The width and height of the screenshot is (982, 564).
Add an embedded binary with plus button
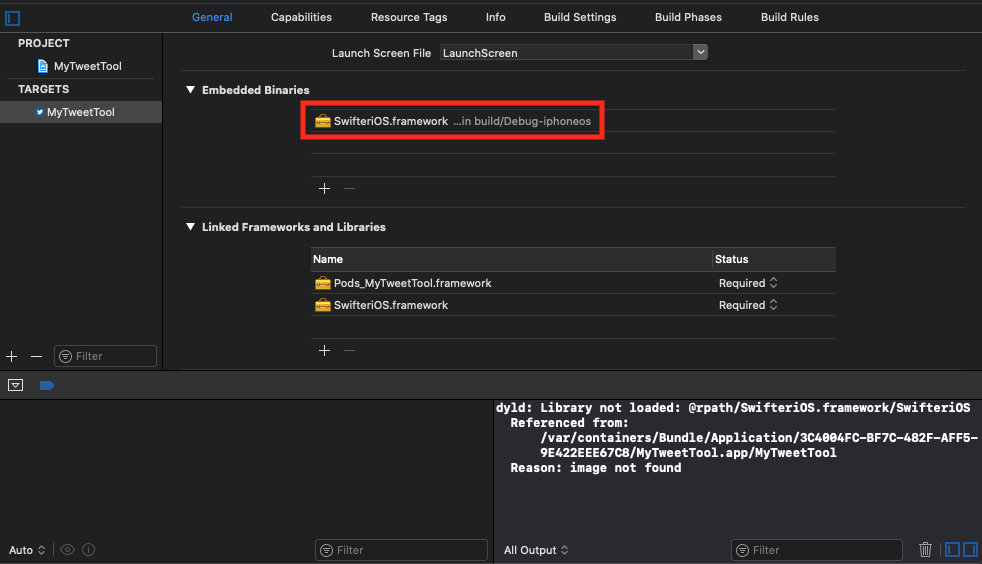point(324,188)
